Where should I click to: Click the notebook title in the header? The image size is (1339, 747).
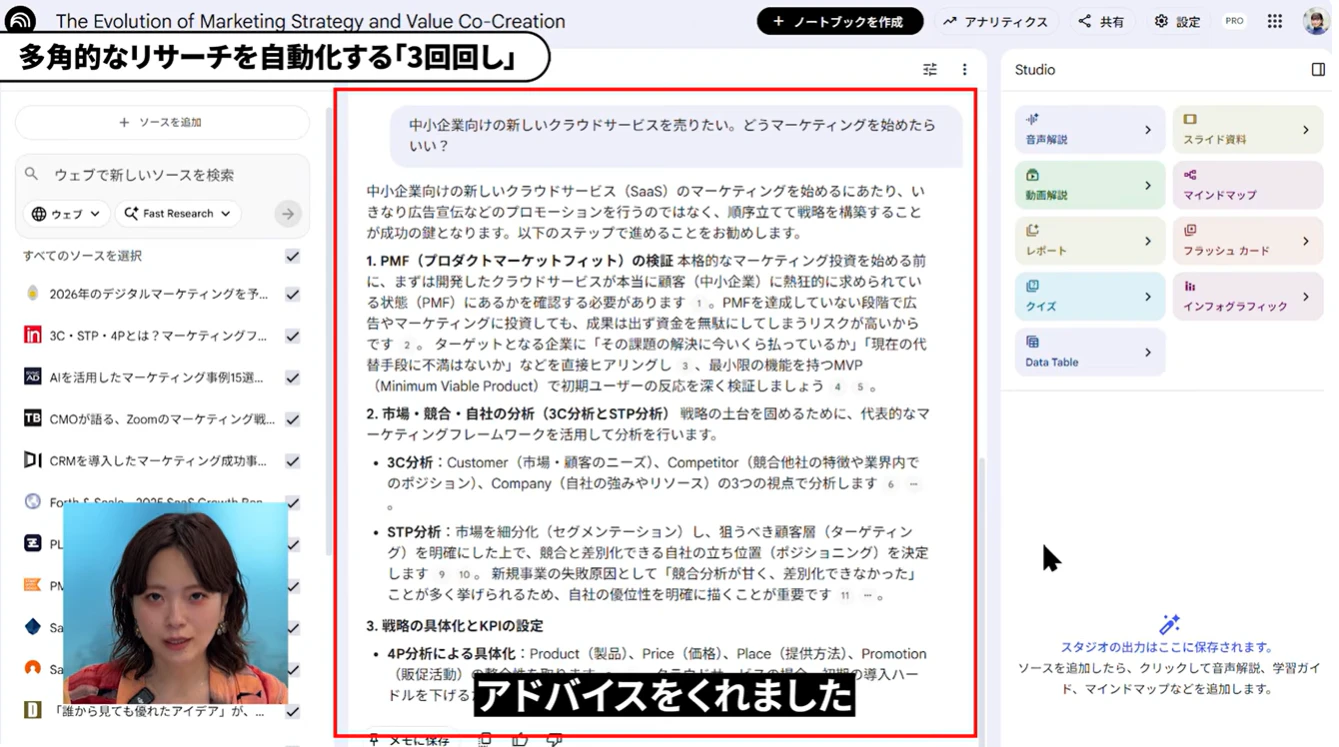tap(310, 21)
